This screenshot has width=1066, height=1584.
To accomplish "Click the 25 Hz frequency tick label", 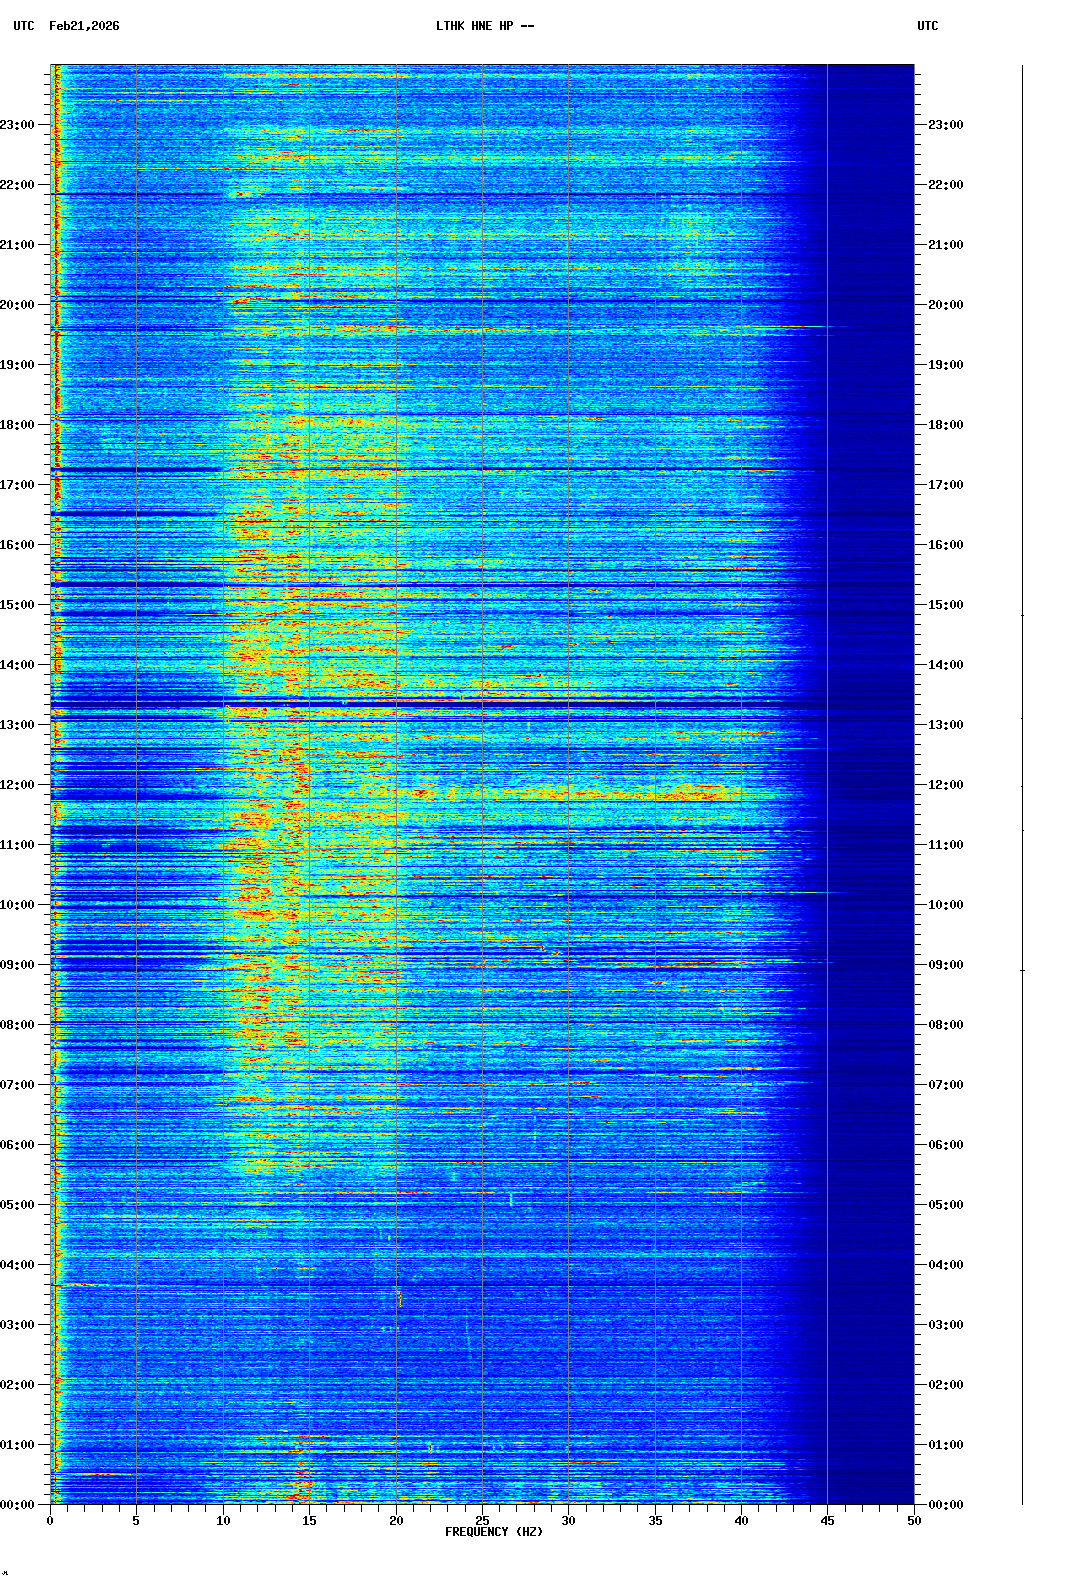I will coord(482,1521).
